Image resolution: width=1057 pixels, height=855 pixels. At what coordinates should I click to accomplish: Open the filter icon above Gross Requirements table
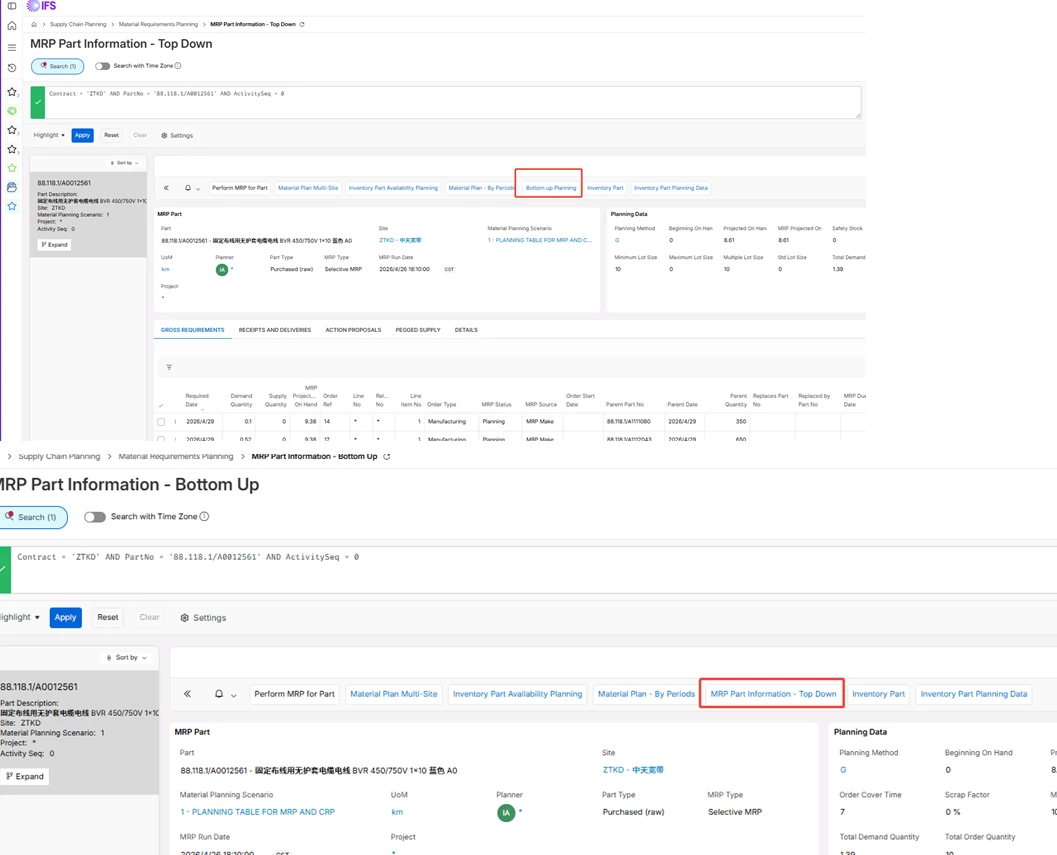coord(169,367)
